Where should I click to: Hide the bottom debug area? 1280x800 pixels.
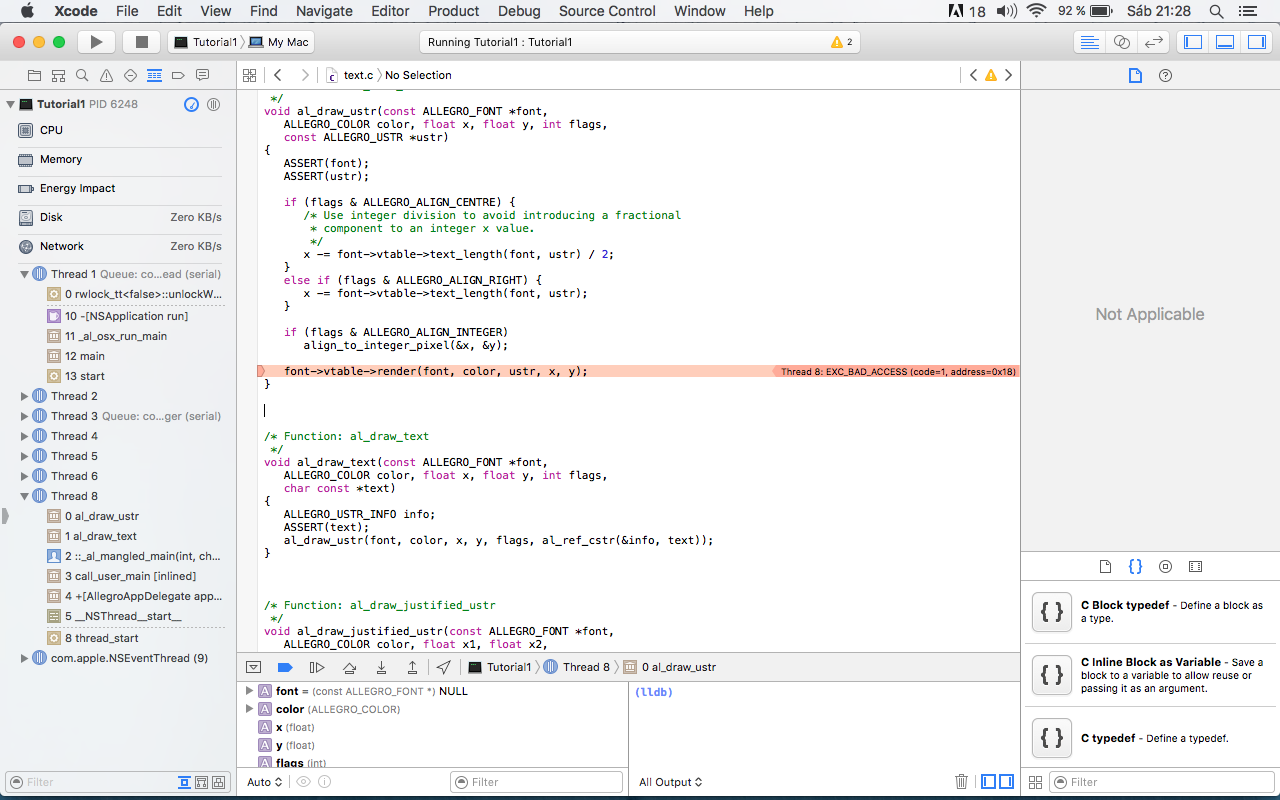click(254, 667)
